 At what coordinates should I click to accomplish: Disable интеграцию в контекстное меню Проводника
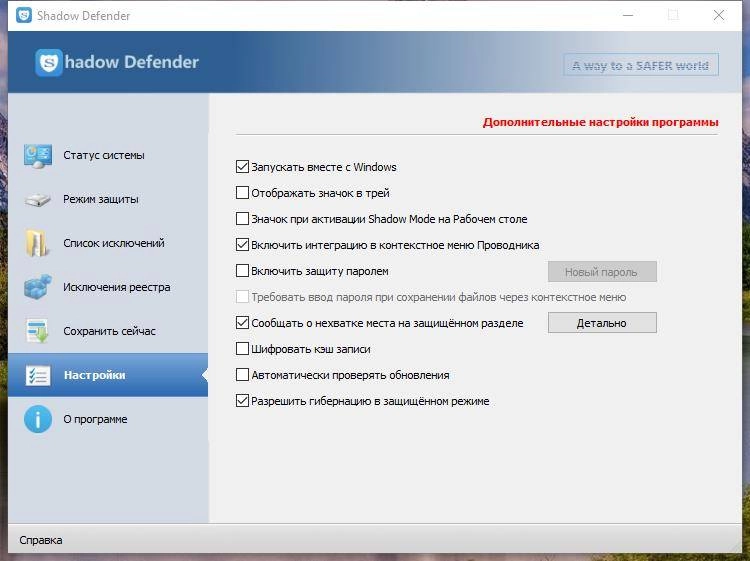point(243,245)
